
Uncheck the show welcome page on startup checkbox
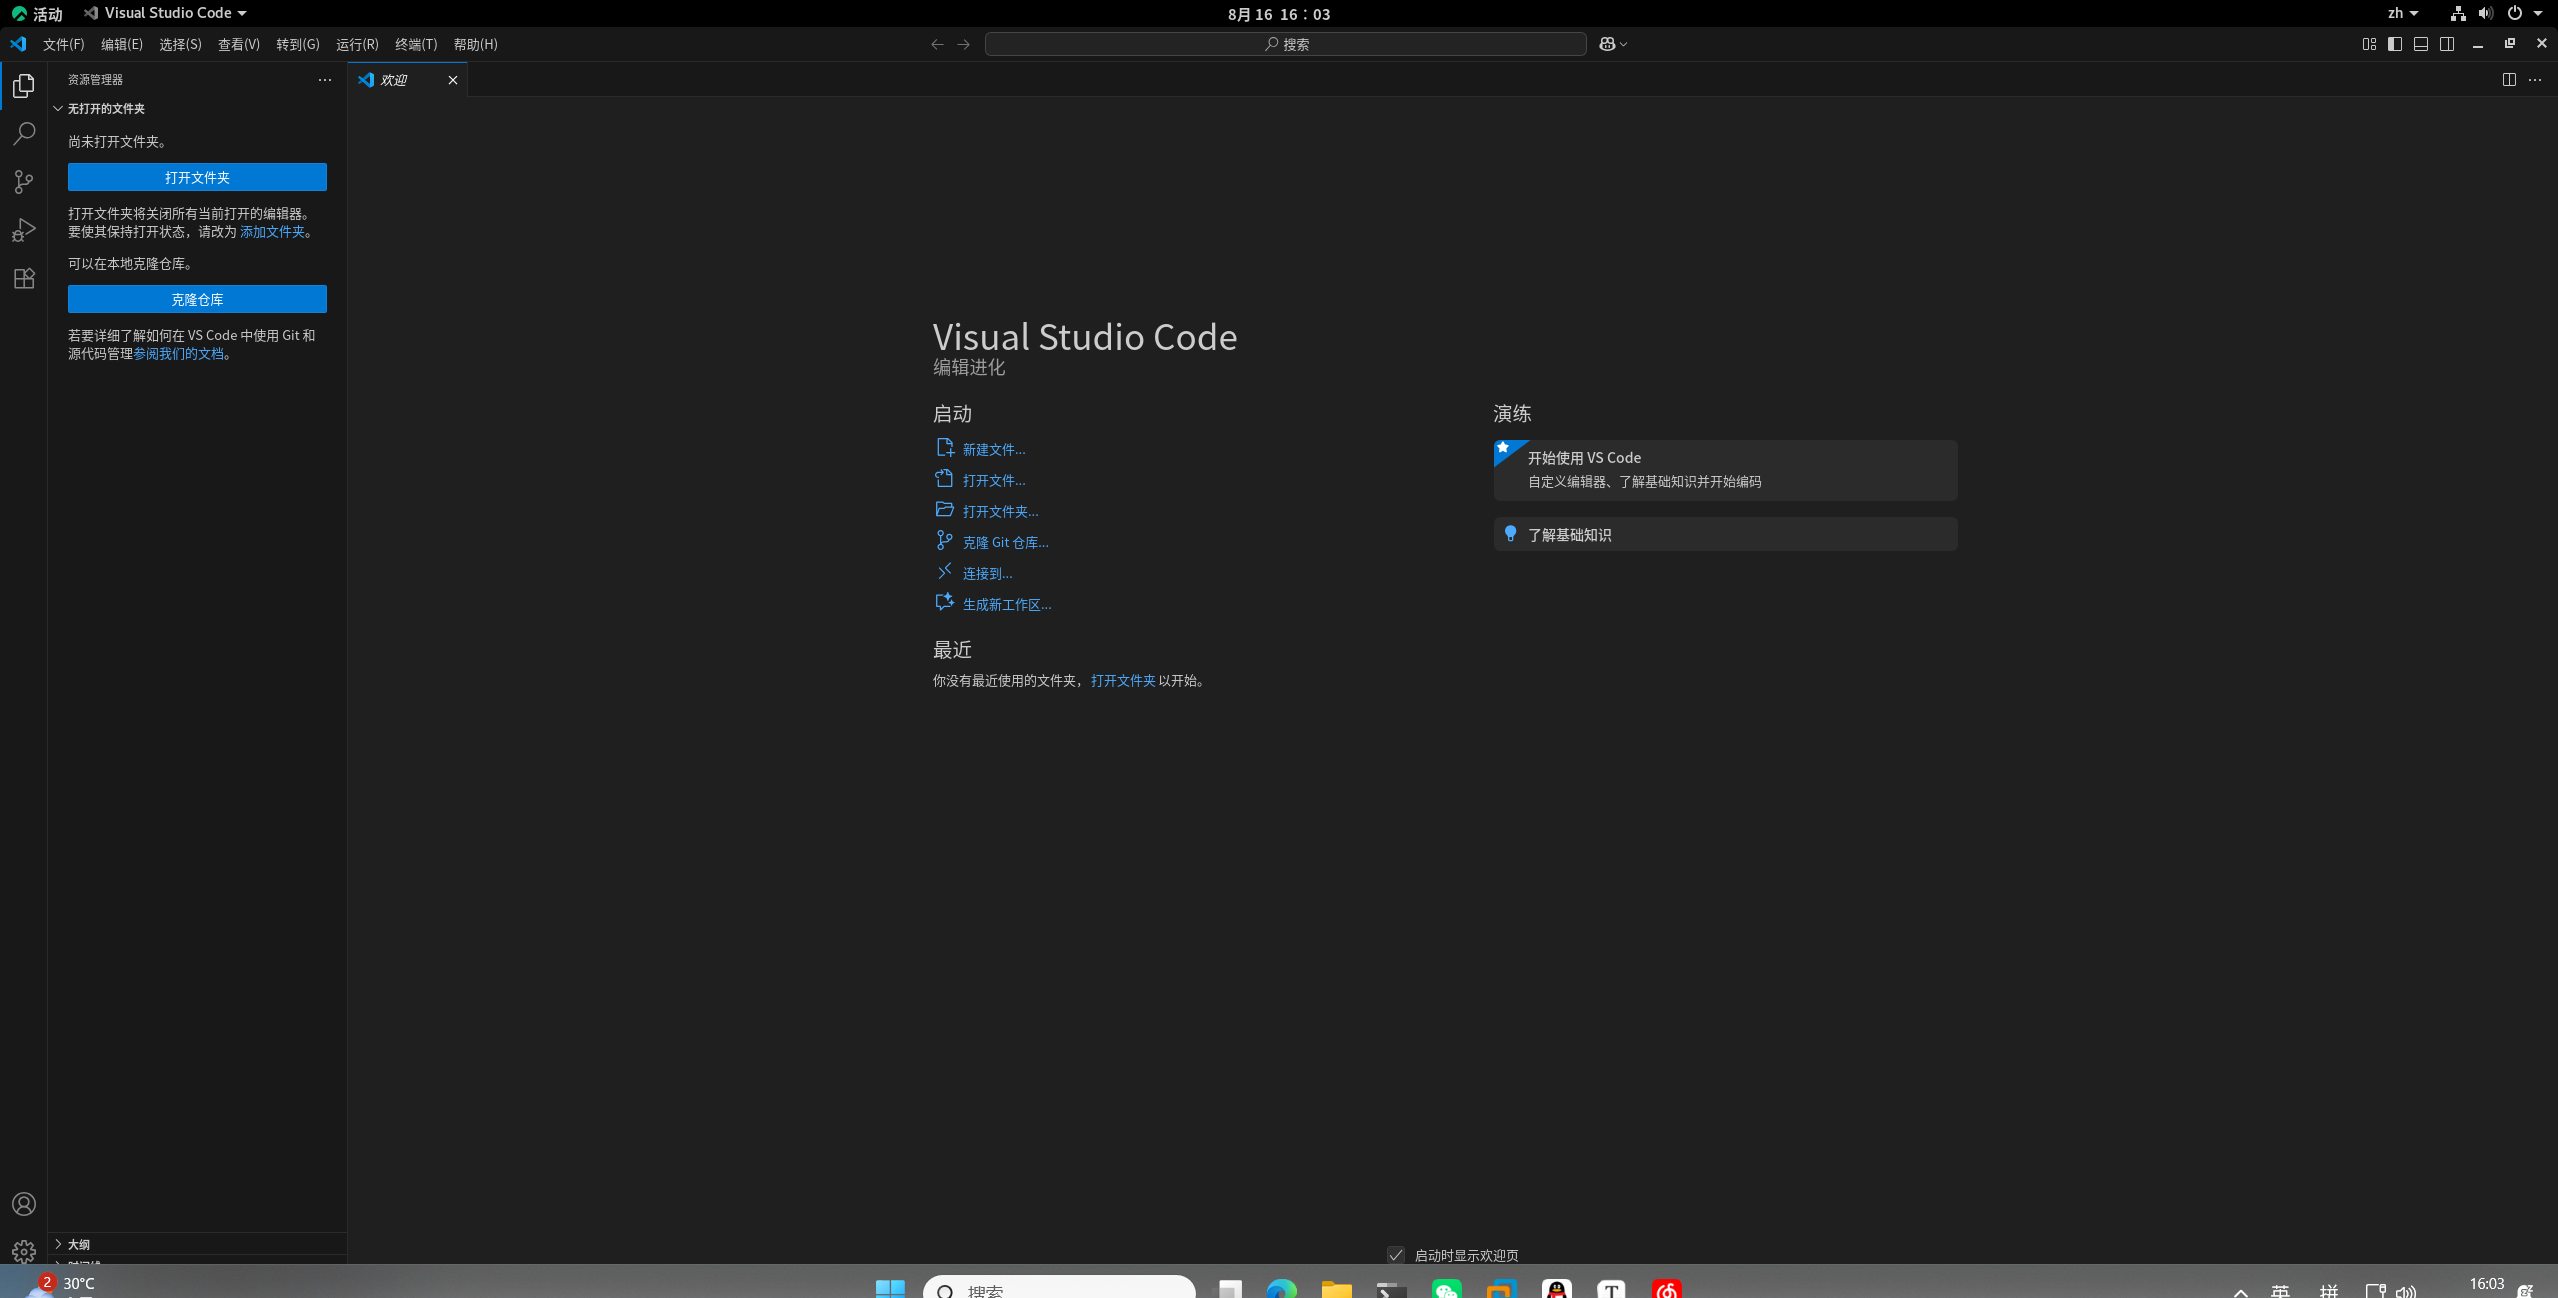1396,1255
